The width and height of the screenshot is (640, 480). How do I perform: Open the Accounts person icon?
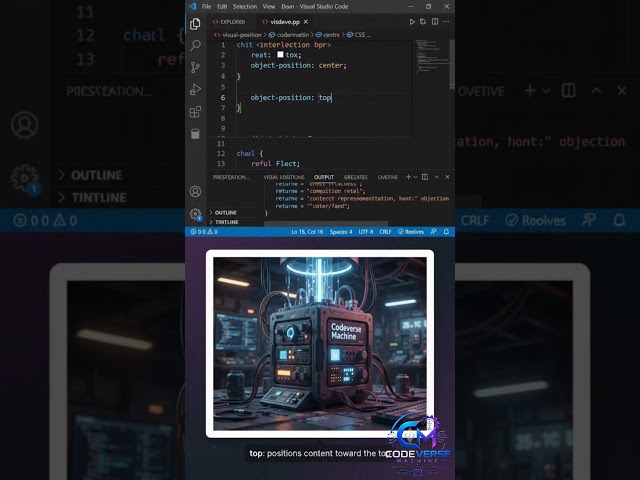coord(195,191)
